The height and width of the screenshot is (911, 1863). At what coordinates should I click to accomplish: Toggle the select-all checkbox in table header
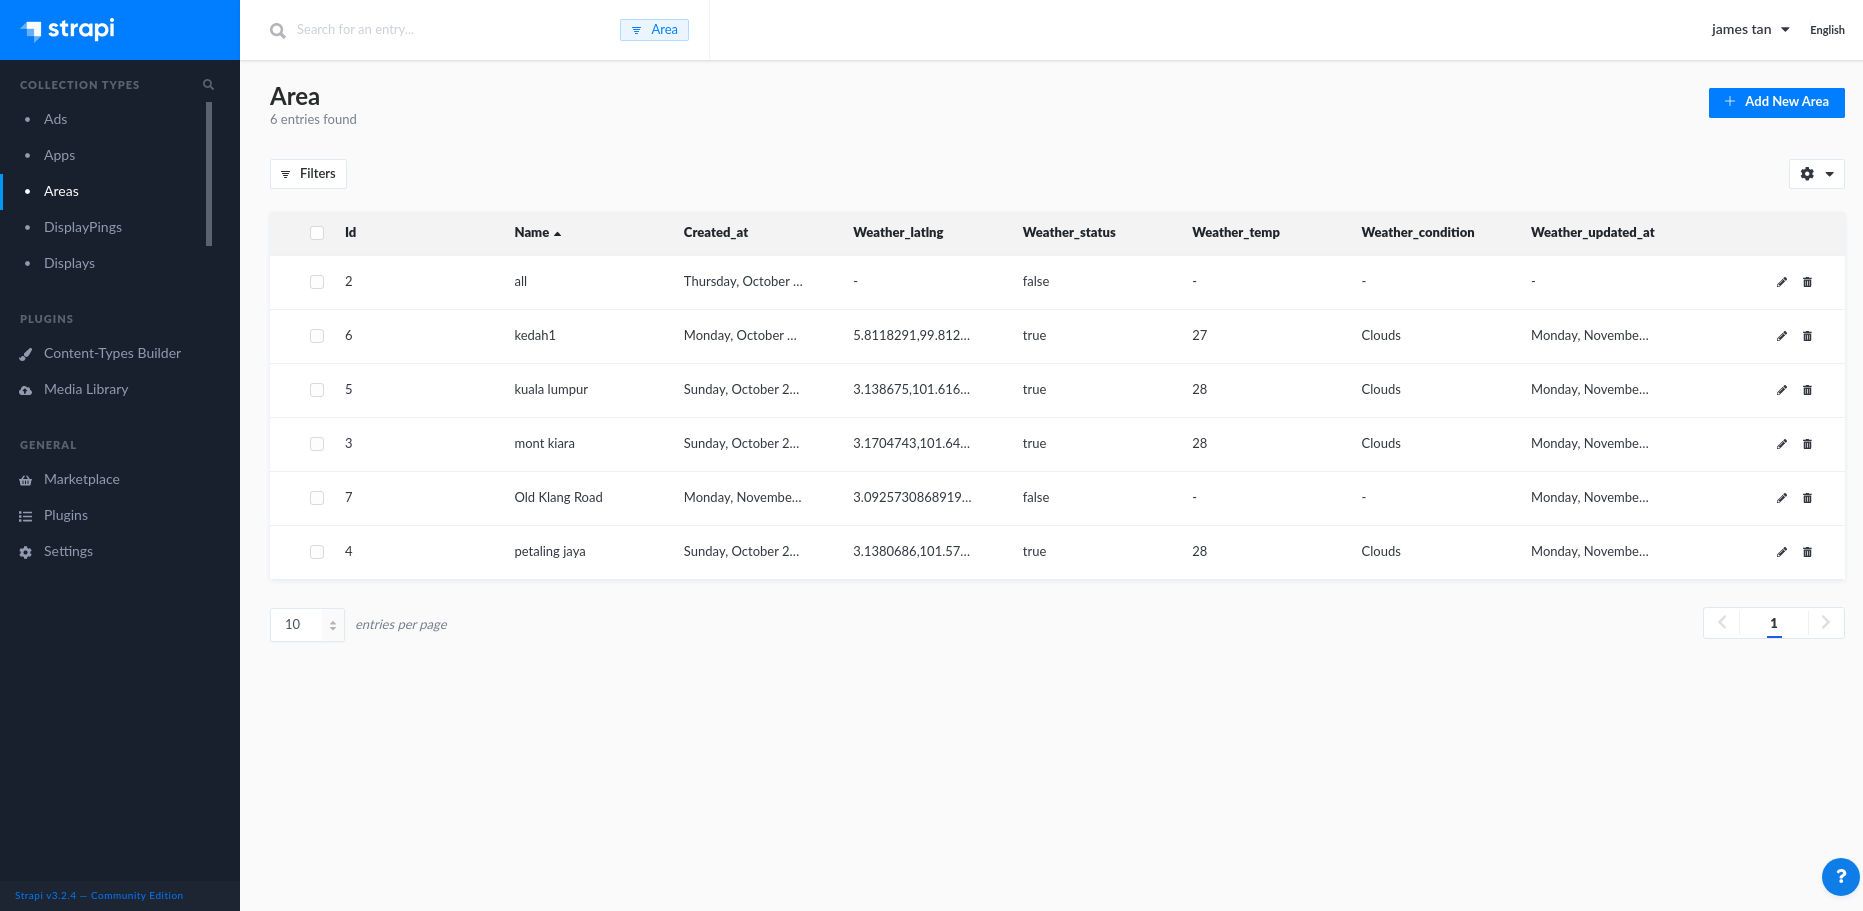tap(317, 233)
